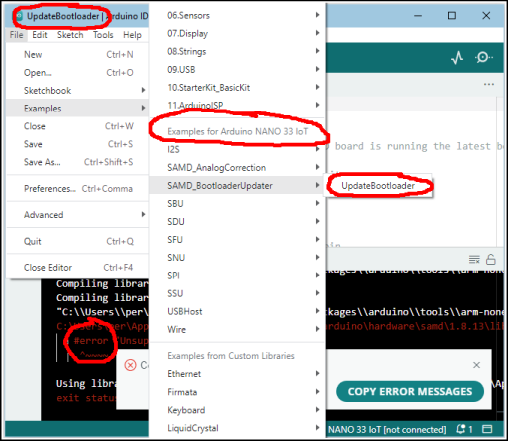Image resolution: width=508 pixels, height=441 pixels.
Task: Open the Serial Plotter icon
Action: tap(457, 58)
